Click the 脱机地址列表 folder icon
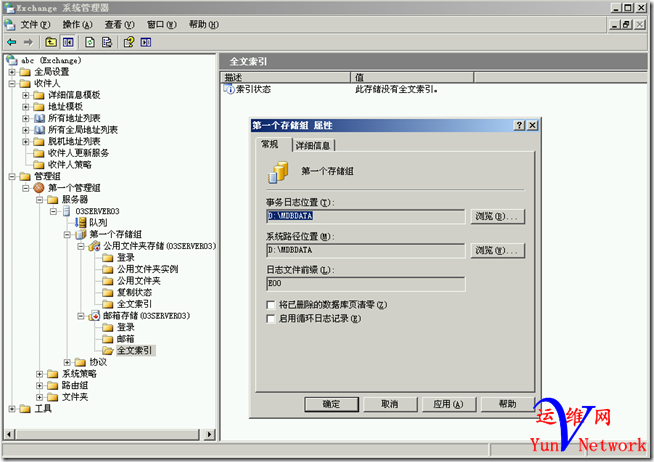The image size is (654, 462). (39, 141)
